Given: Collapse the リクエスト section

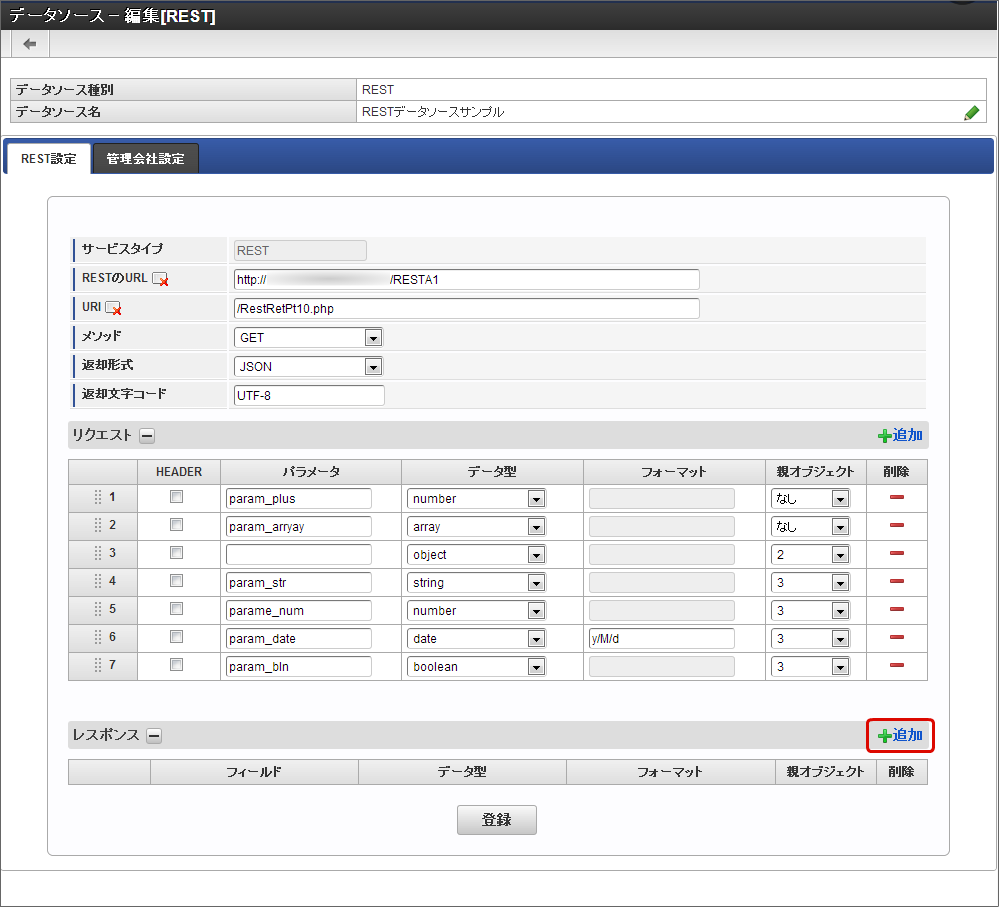Looking at the screenshot, I should 146,435.
